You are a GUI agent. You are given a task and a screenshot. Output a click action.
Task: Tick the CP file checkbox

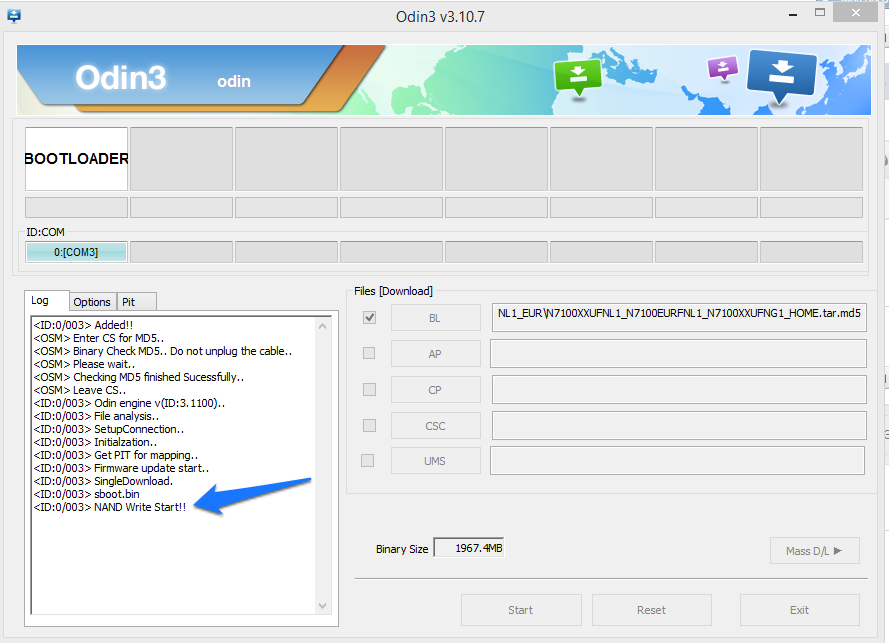click(x=369, y=390)
